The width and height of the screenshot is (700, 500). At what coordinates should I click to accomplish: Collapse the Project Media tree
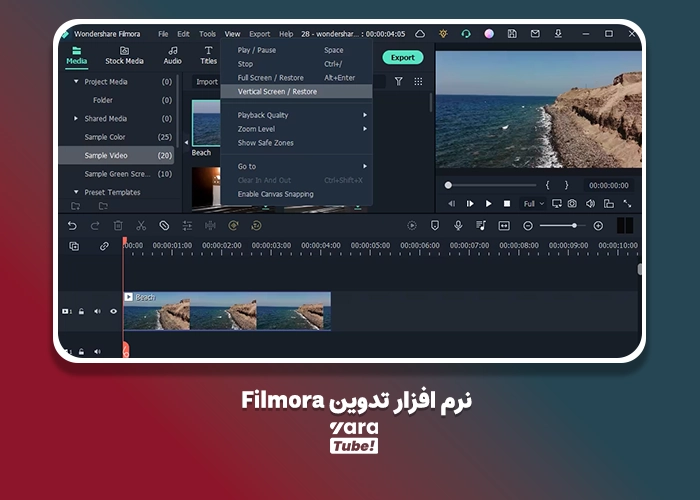[76, 81]
